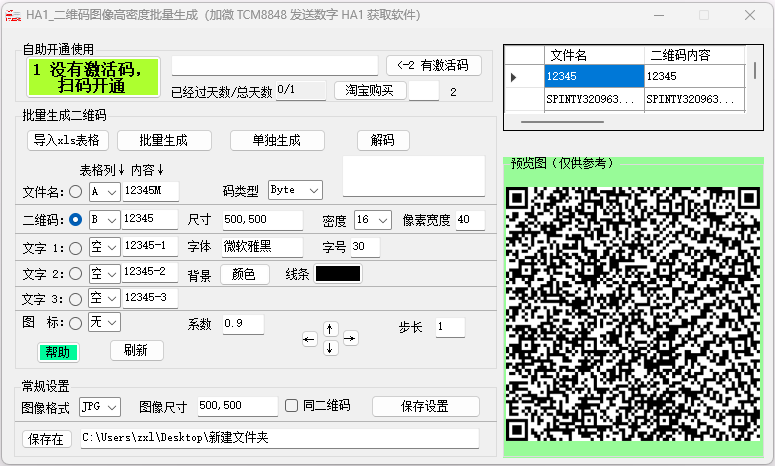The image size is (775, 466).
Task: Click the 解码 button
Action: 383,140
